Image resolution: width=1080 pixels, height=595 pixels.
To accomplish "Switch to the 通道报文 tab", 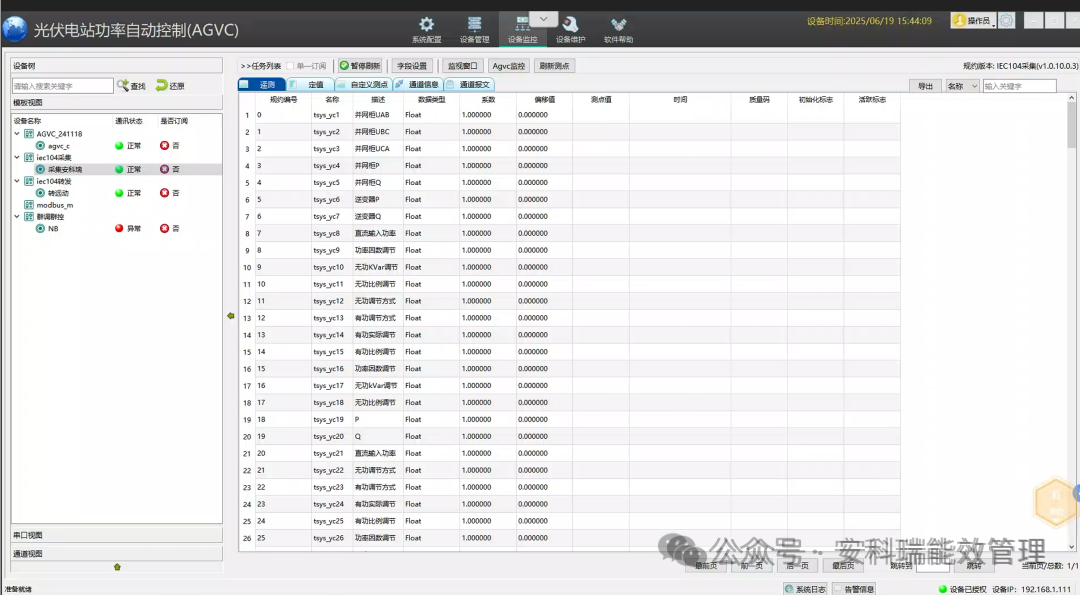I will (469, 85).
